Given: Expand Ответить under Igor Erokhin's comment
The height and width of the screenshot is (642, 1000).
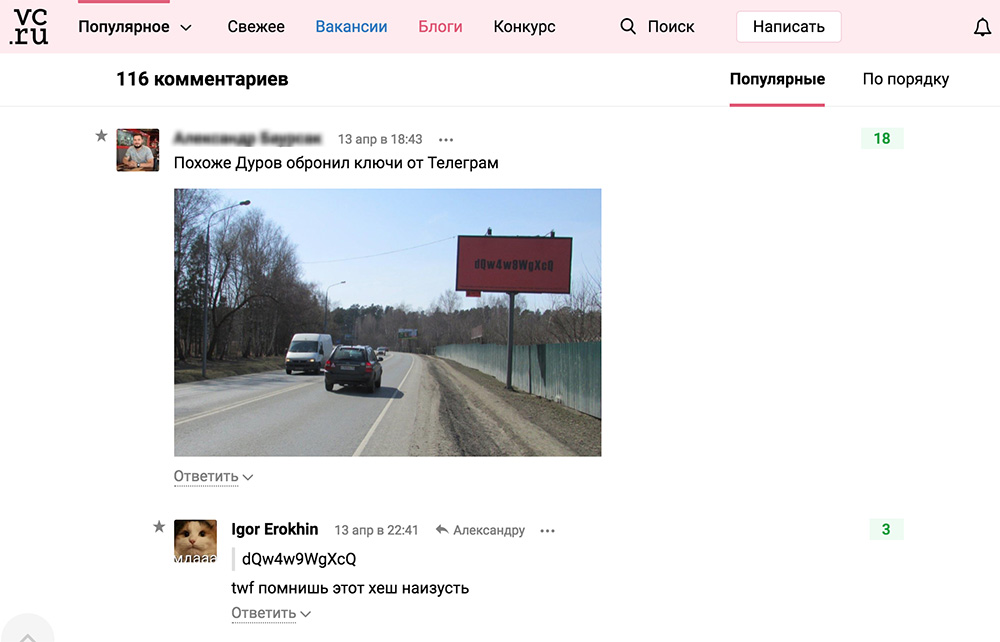Looking at the screenshot, I should (270, 613).
